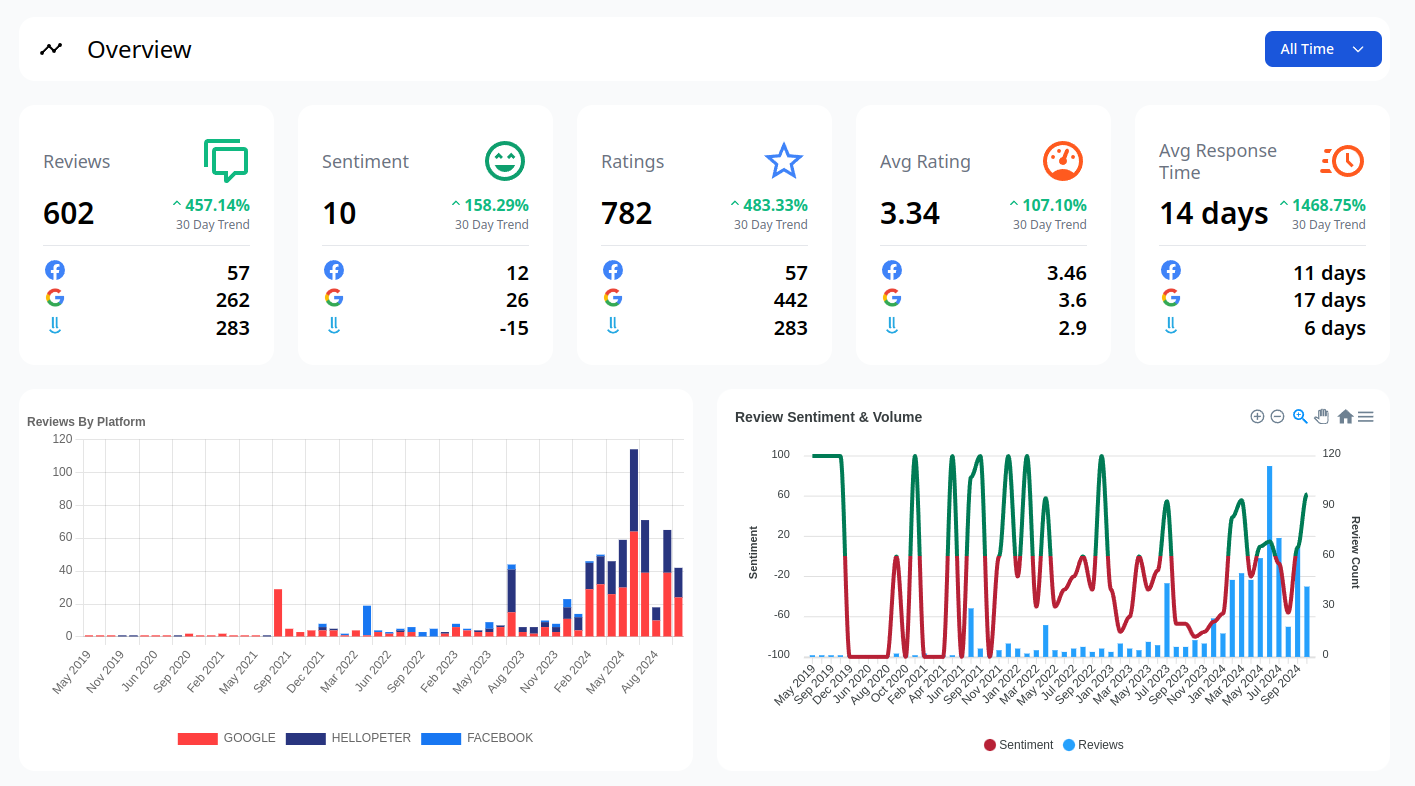Viewport: 1415px width, 786px height.
Task: Click the Google icon in the Avg Rating card
Action: click(x=892, y=297)
